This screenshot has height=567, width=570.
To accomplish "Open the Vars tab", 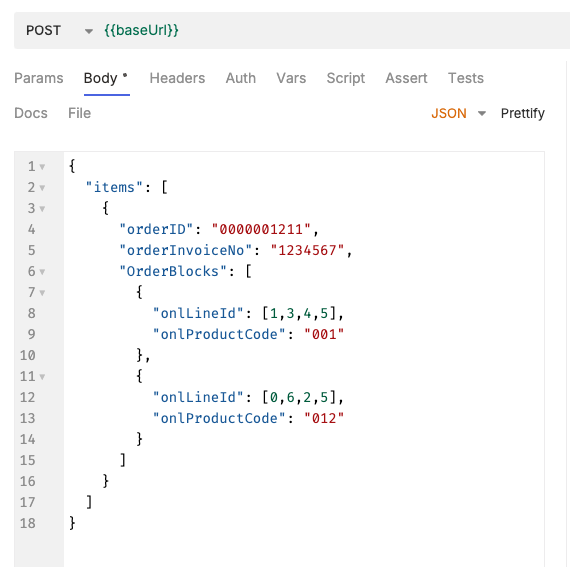I will click(x=291, y=78).
